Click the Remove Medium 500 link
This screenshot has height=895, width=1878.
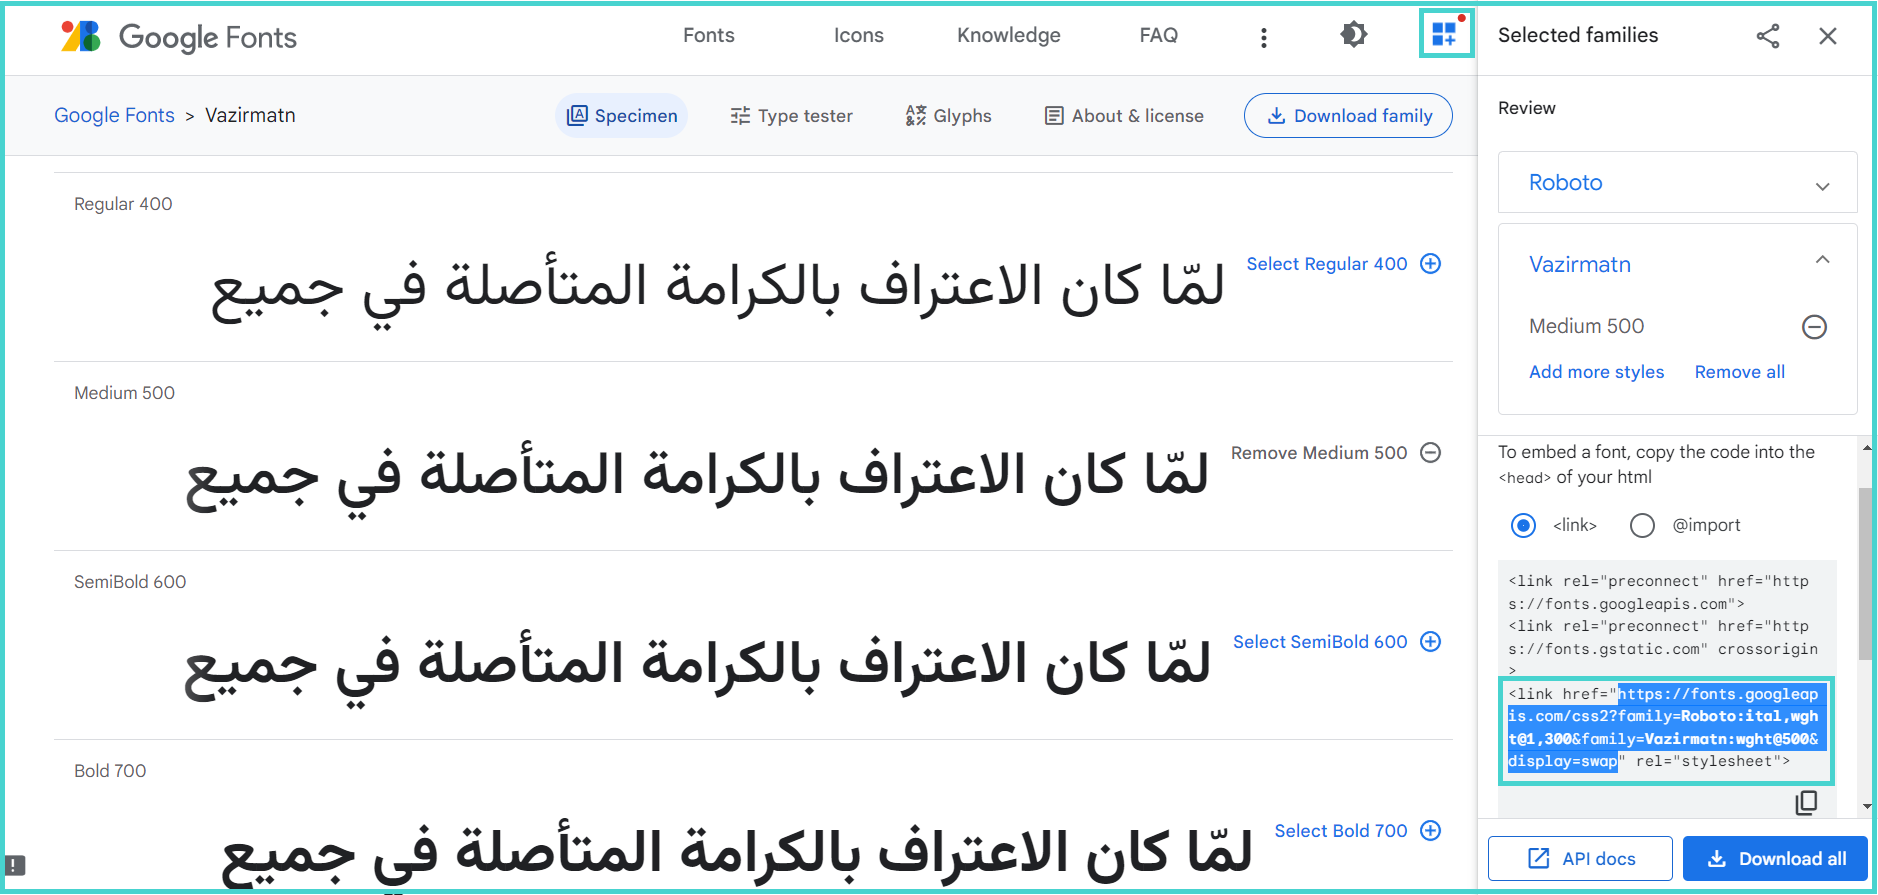coord(1319,453)
